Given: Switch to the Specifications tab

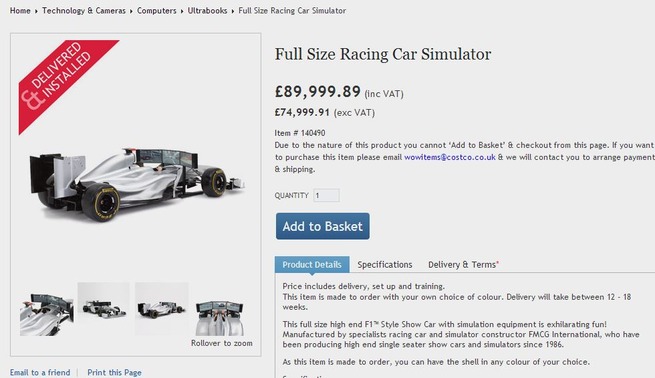Looking at the screenshot, I should tap(385, 264).
